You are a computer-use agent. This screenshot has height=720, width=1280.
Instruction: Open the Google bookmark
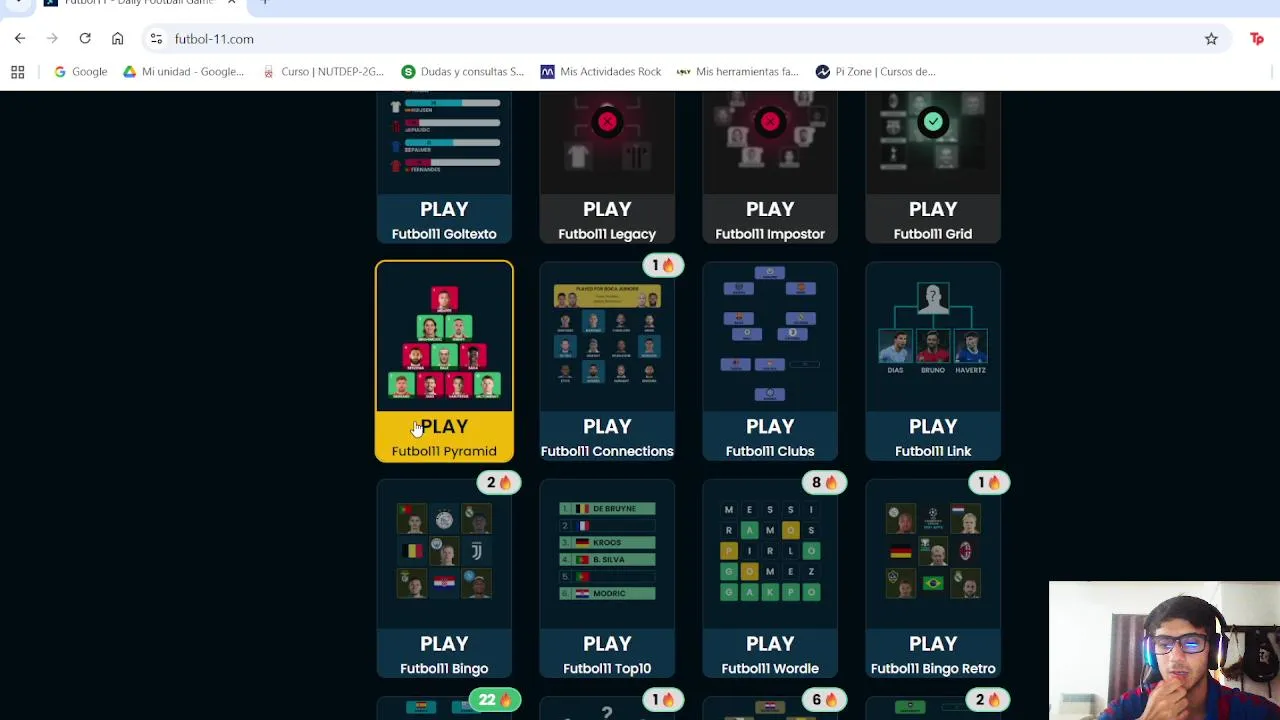(x=80, y=72)
